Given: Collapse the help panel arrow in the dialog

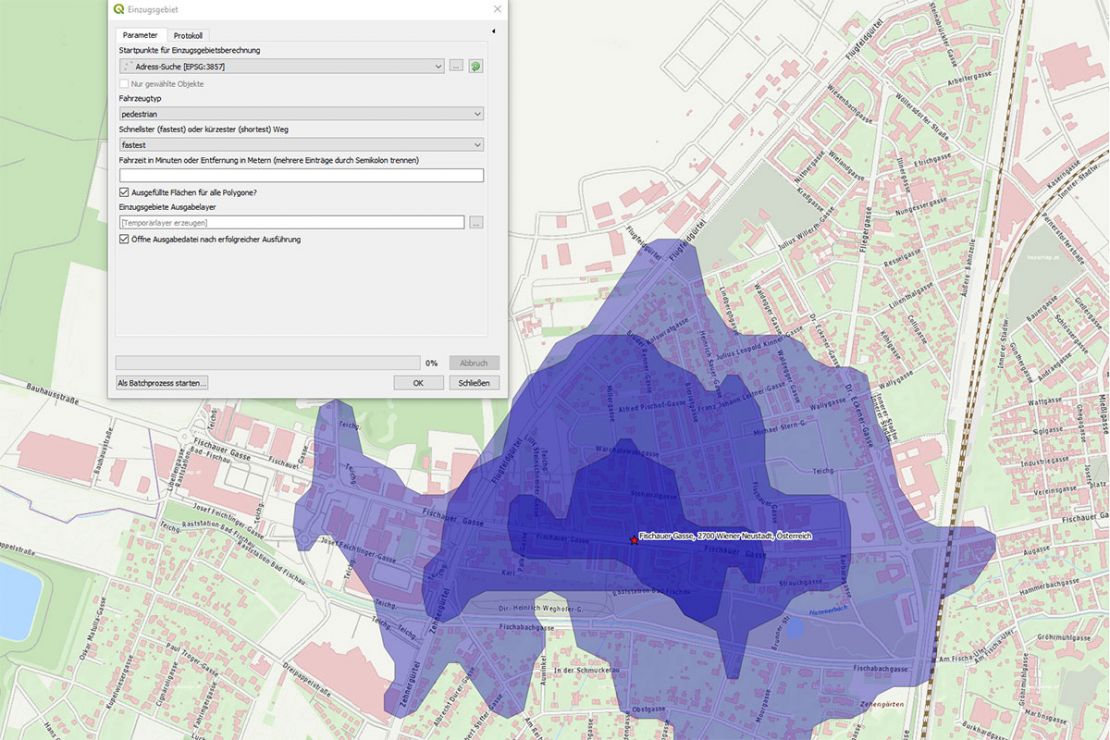Looking at the screenshot, I should point(493,31).
